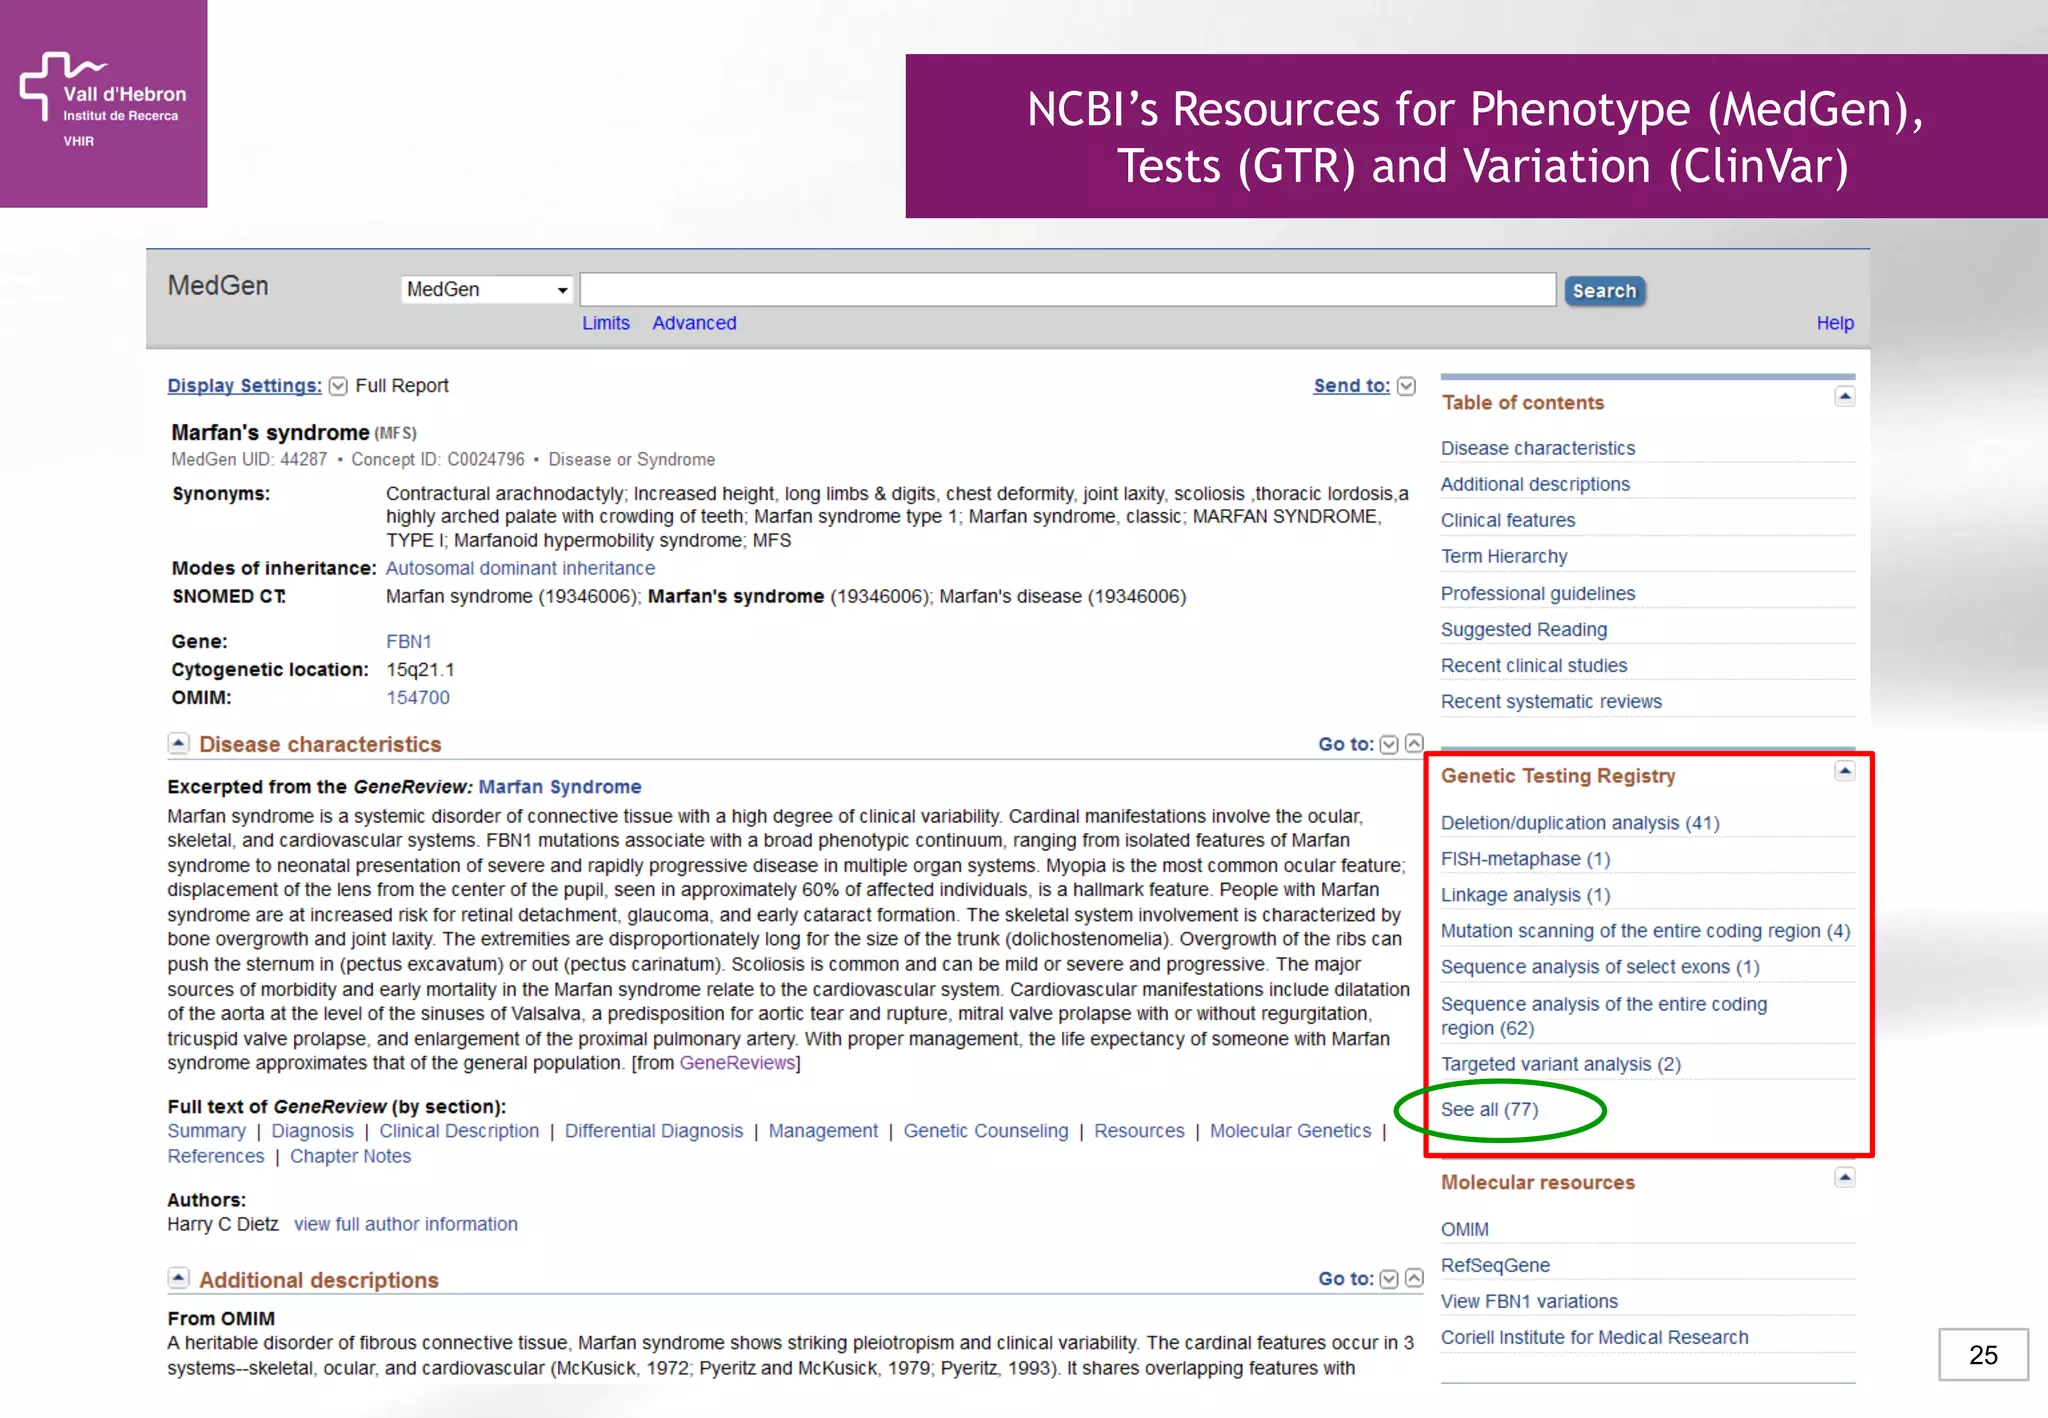
Task: Open Differential Diagnosis section
Action: point(654,1131)
